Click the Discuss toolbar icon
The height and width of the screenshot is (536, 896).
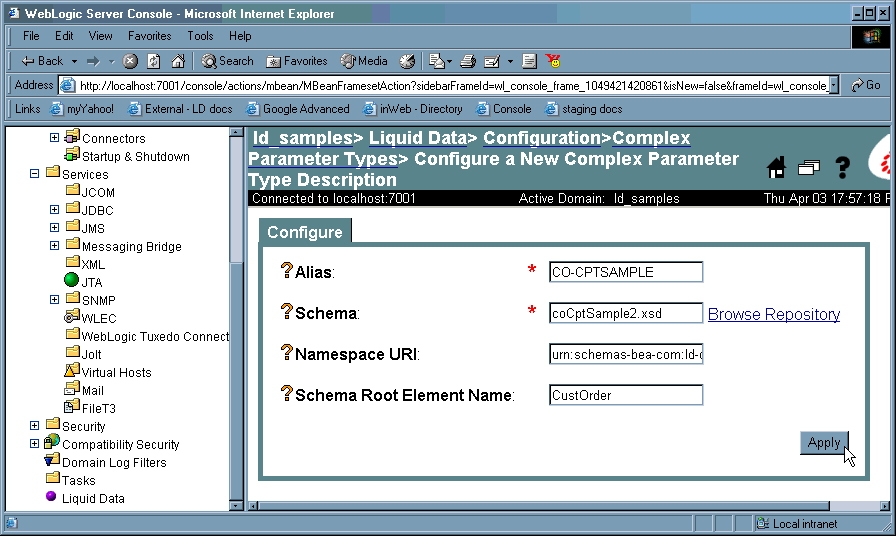pyautogui.click(x=530, y=61)
